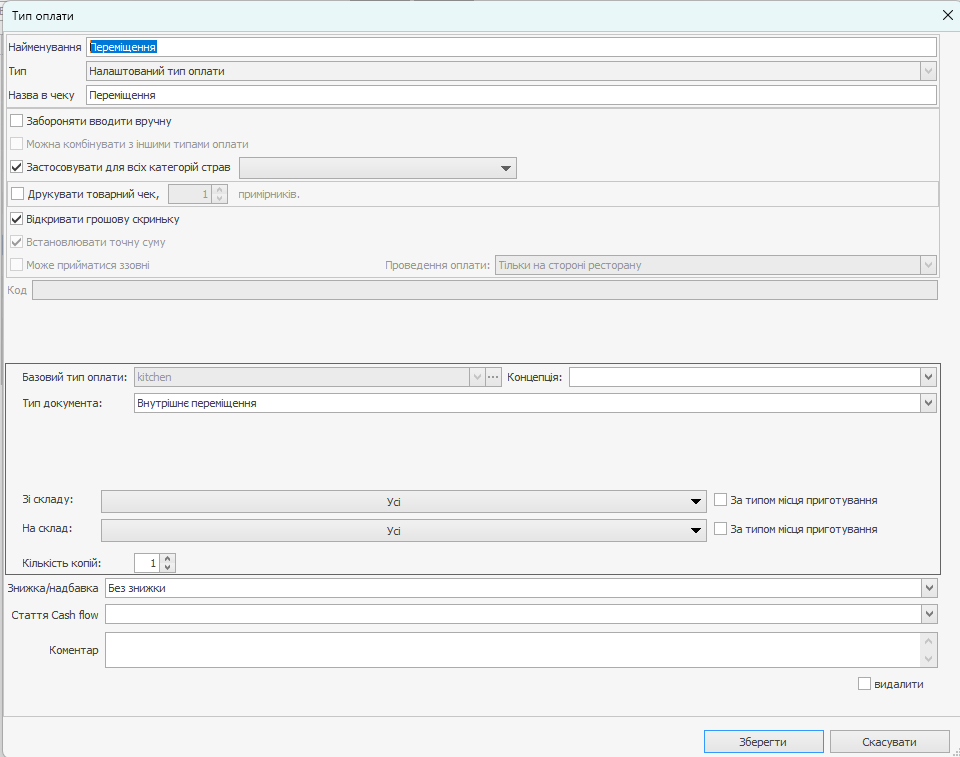The image size is (960, 757).
Task: Check the видалити checkbox
Action: pyautogui.click(x=865, y=684)
